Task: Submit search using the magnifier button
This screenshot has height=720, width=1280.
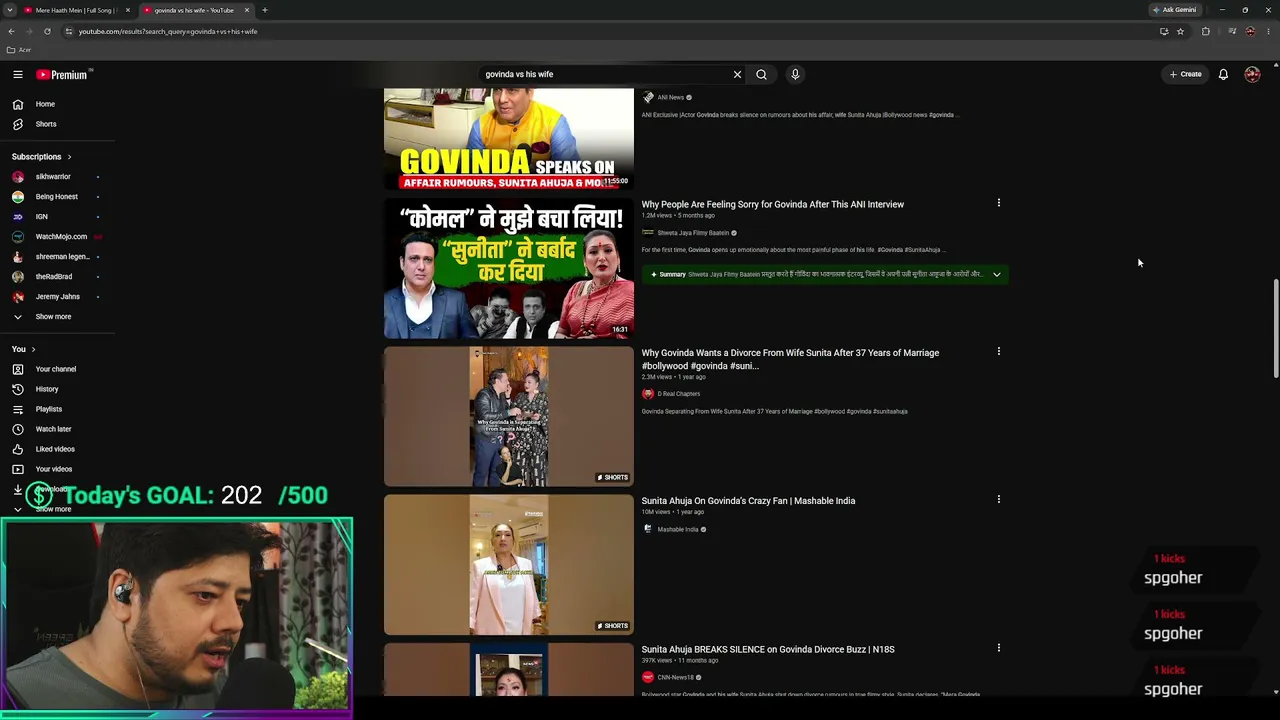Action: pos(761,74)
